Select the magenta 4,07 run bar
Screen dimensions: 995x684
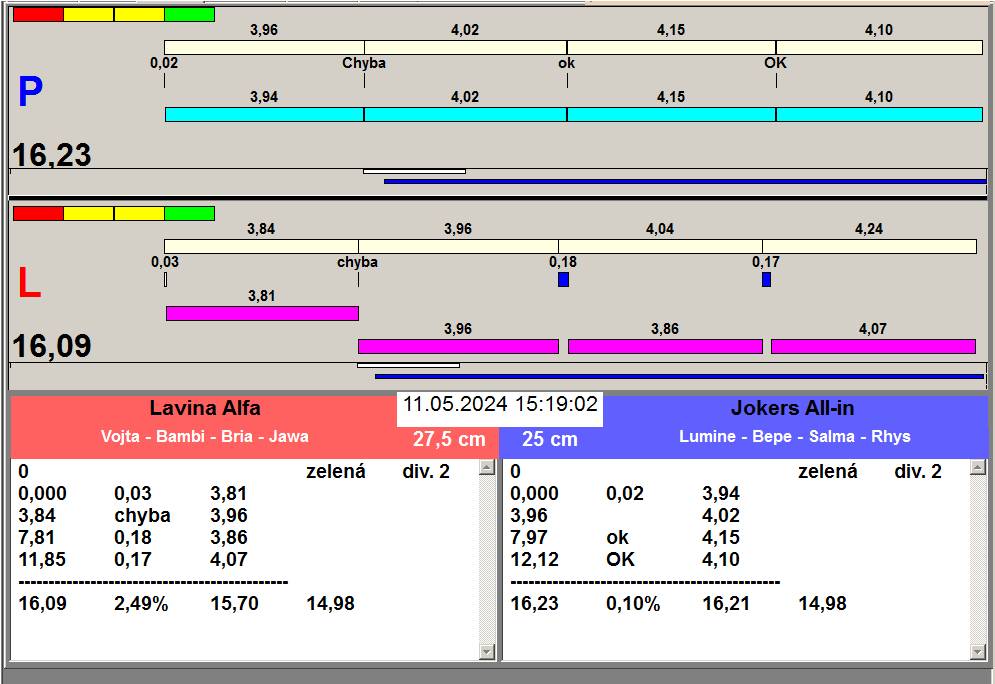tap(873, 346)
